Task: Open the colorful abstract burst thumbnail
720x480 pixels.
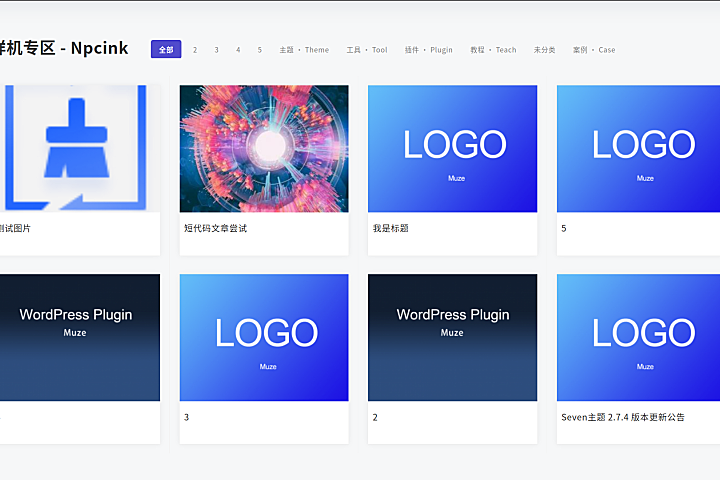Action: 264,148
